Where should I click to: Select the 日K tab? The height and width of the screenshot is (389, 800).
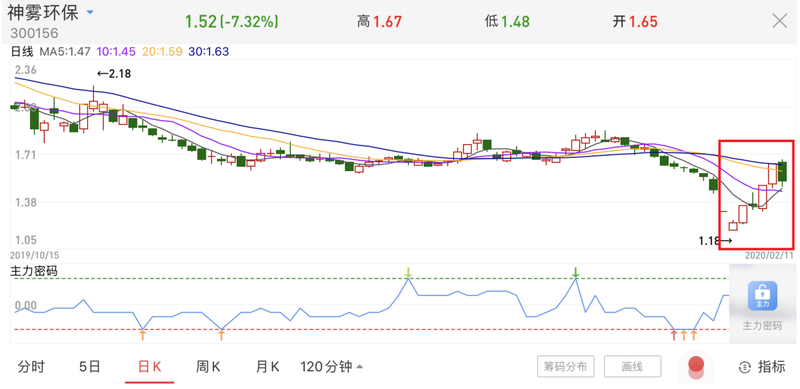(150, 367)
